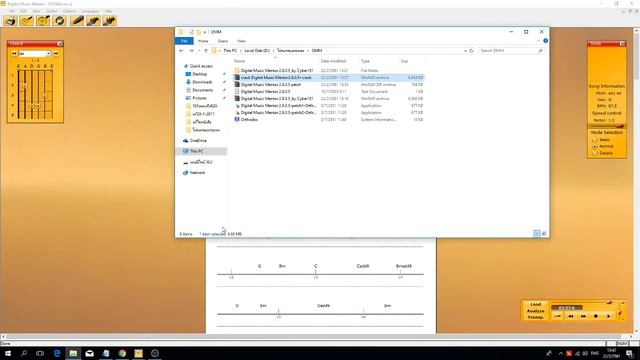This screenshot has width=640, height=360.
Task: Go up one folder level in Explorer
Action: 206,51
